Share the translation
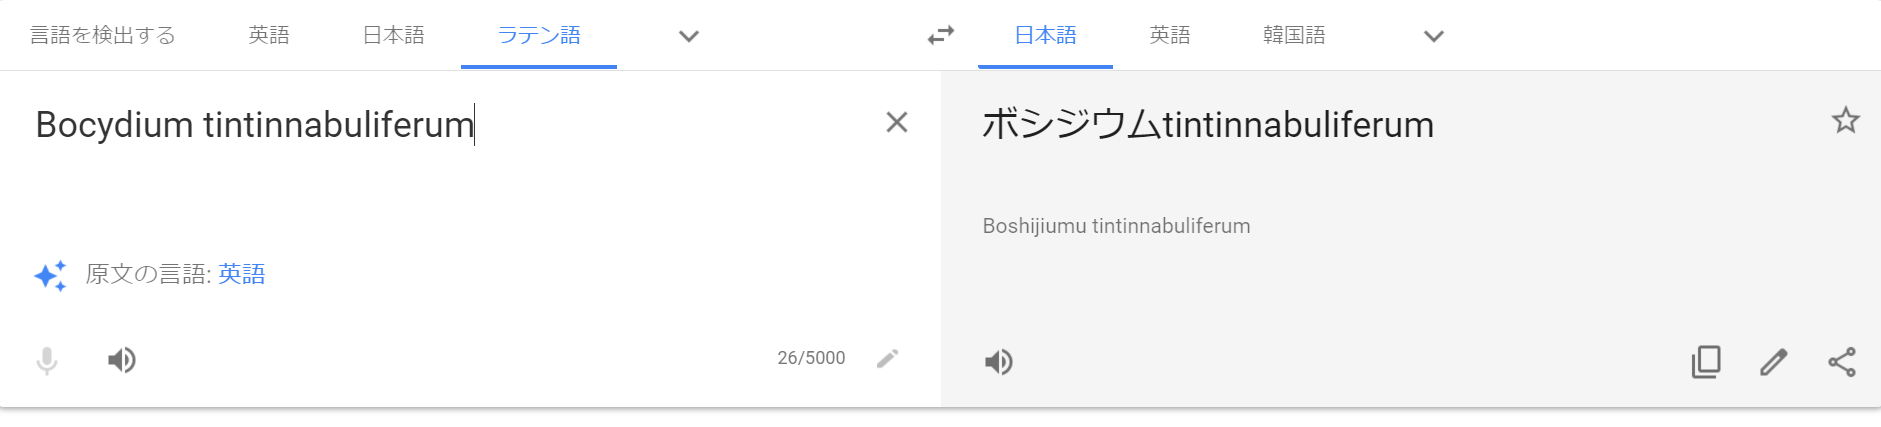1881x427 pixels. pos(1841,362)
